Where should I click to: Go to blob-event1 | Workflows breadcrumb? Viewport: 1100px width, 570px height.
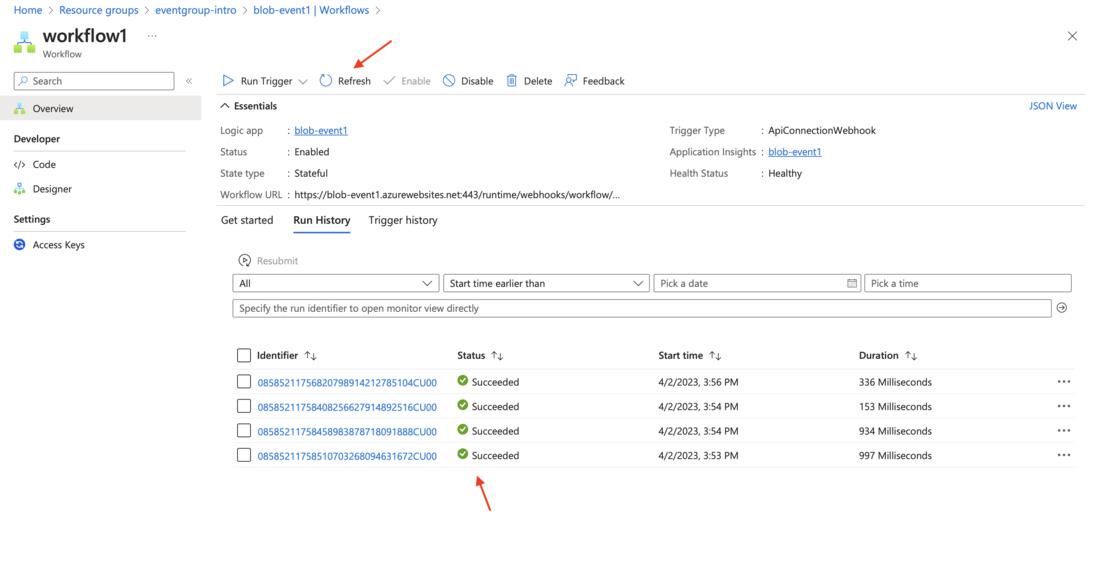point(311,10)
